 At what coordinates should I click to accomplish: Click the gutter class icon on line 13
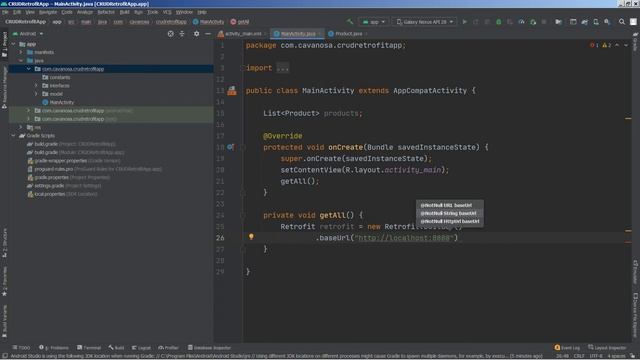(232, 91)
